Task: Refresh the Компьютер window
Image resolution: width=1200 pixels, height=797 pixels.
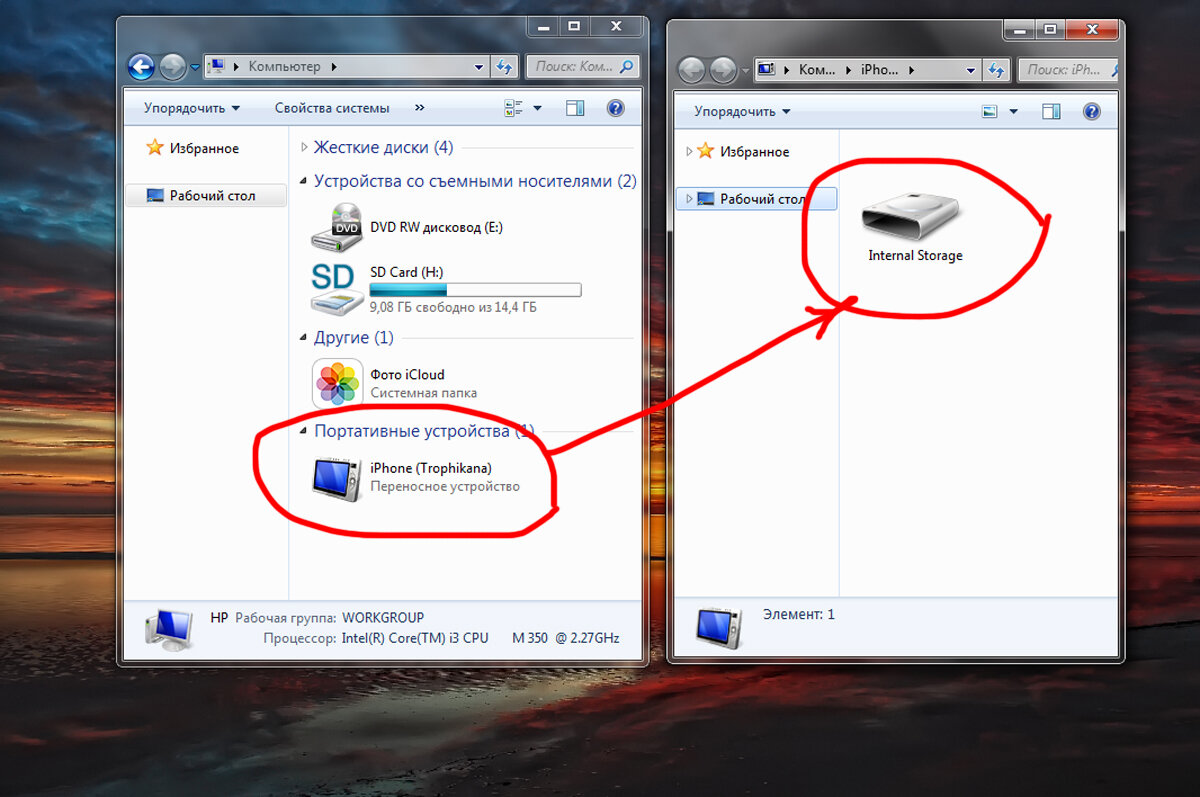Action: pyautogui.click(x=504, y=67)
